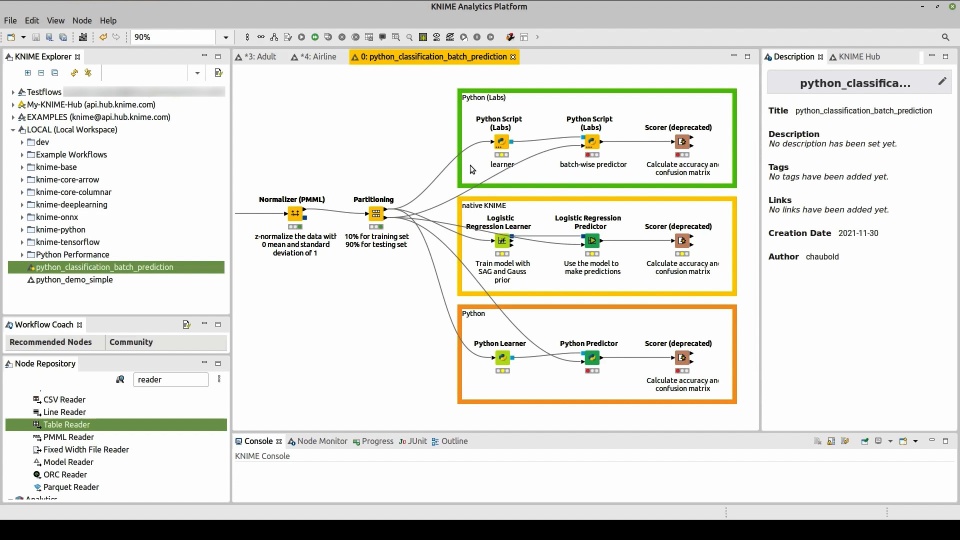Screen dimensions: 960x540
Task: Click the toolbar search magnifier icon at far right
Action: [x=945, y=37]
